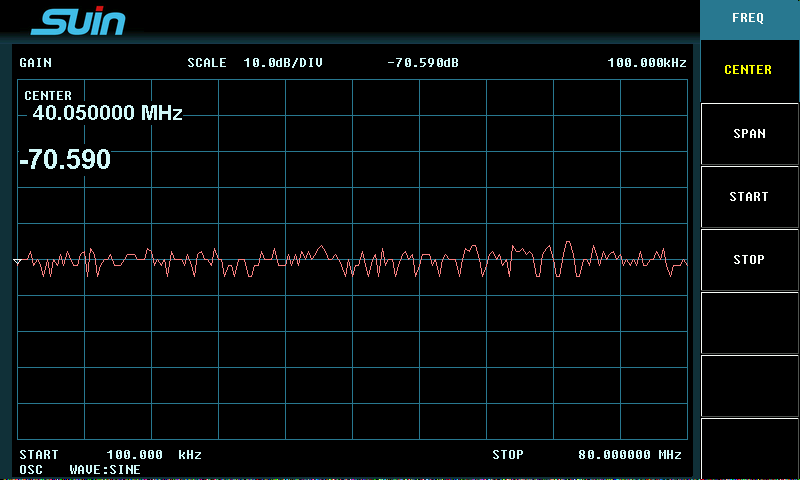Click the reference level triangle marker at graph's left edge
Screen dimensions: 800x480
17,261
